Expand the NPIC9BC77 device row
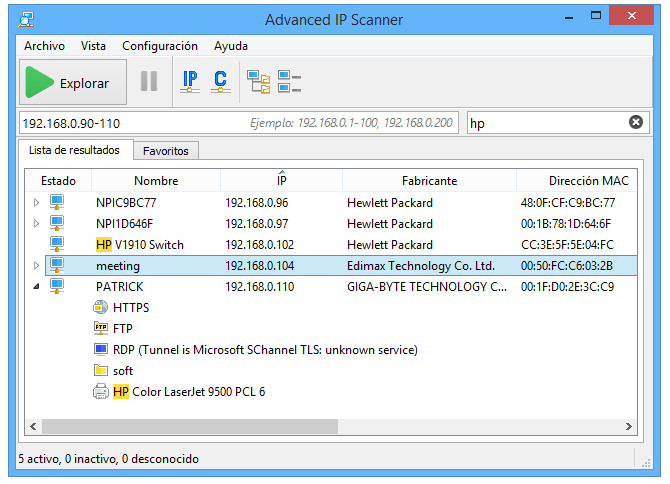670x484 pixels. coord(36,202)
